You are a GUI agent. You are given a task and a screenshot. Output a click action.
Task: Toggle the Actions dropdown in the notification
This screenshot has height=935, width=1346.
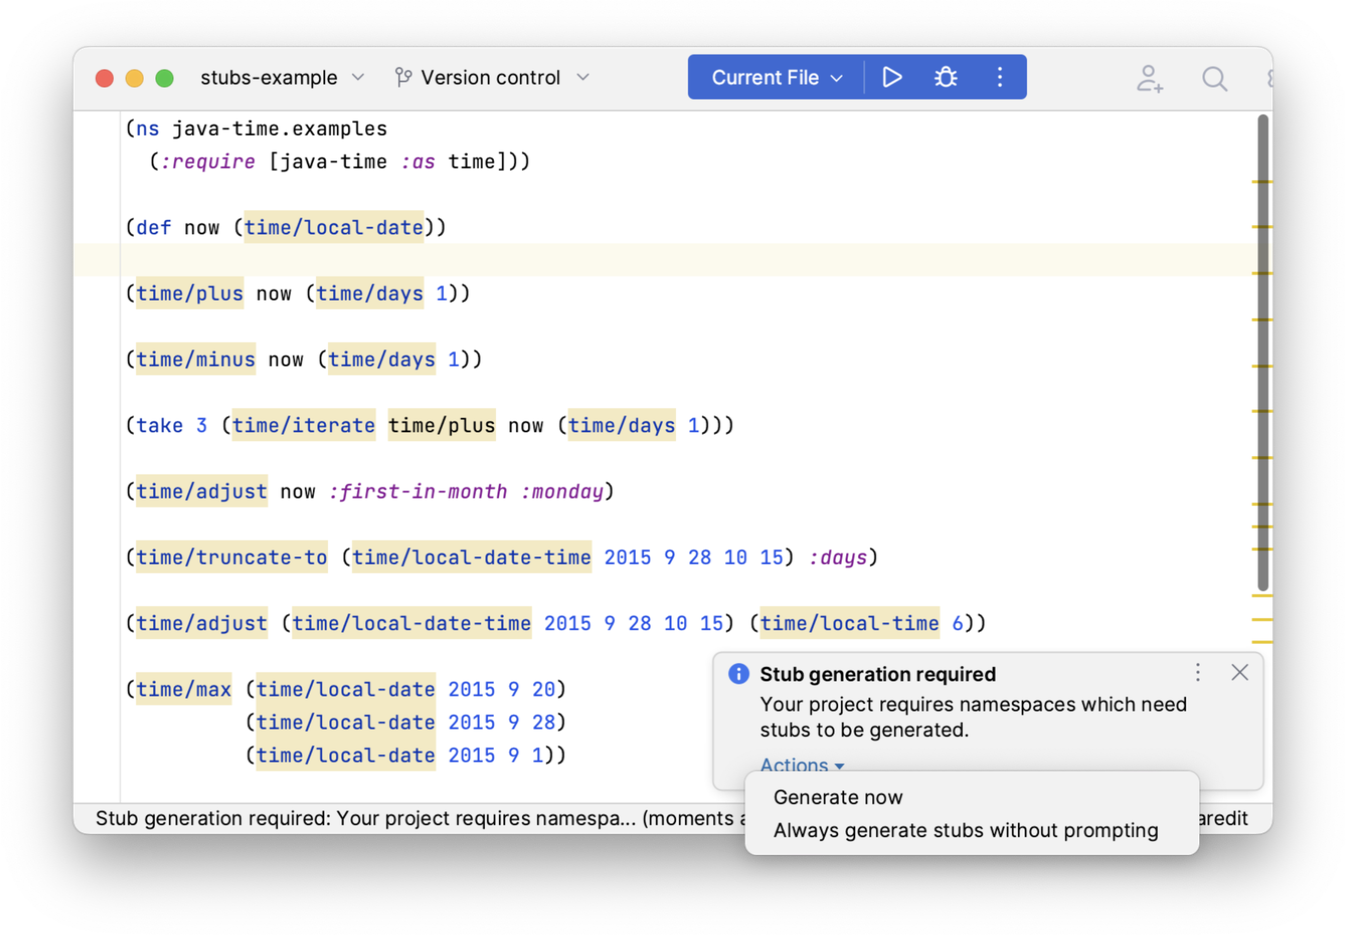point(802,765)
